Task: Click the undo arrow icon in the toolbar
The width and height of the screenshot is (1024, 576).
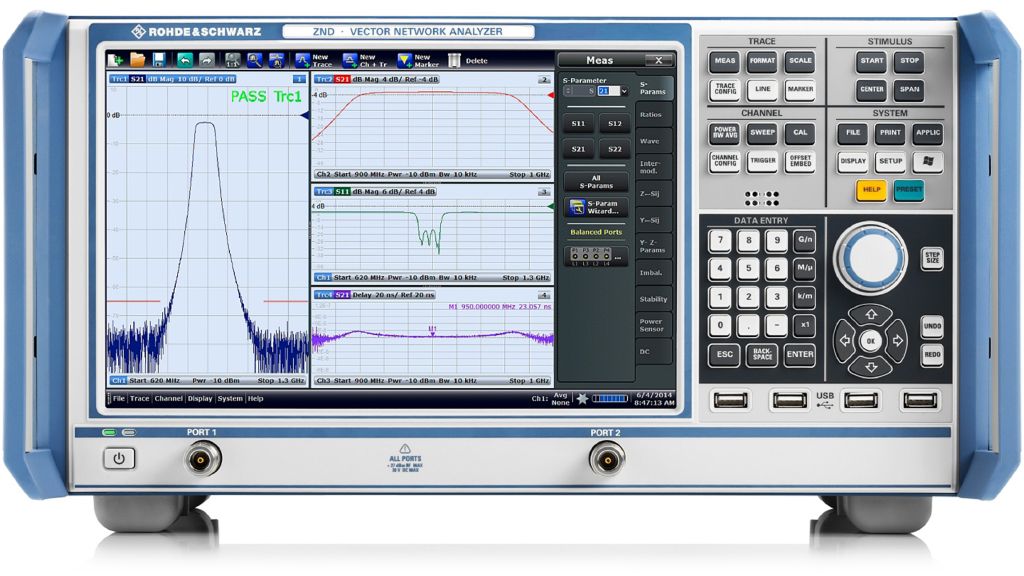Action: tap(185, 60)
